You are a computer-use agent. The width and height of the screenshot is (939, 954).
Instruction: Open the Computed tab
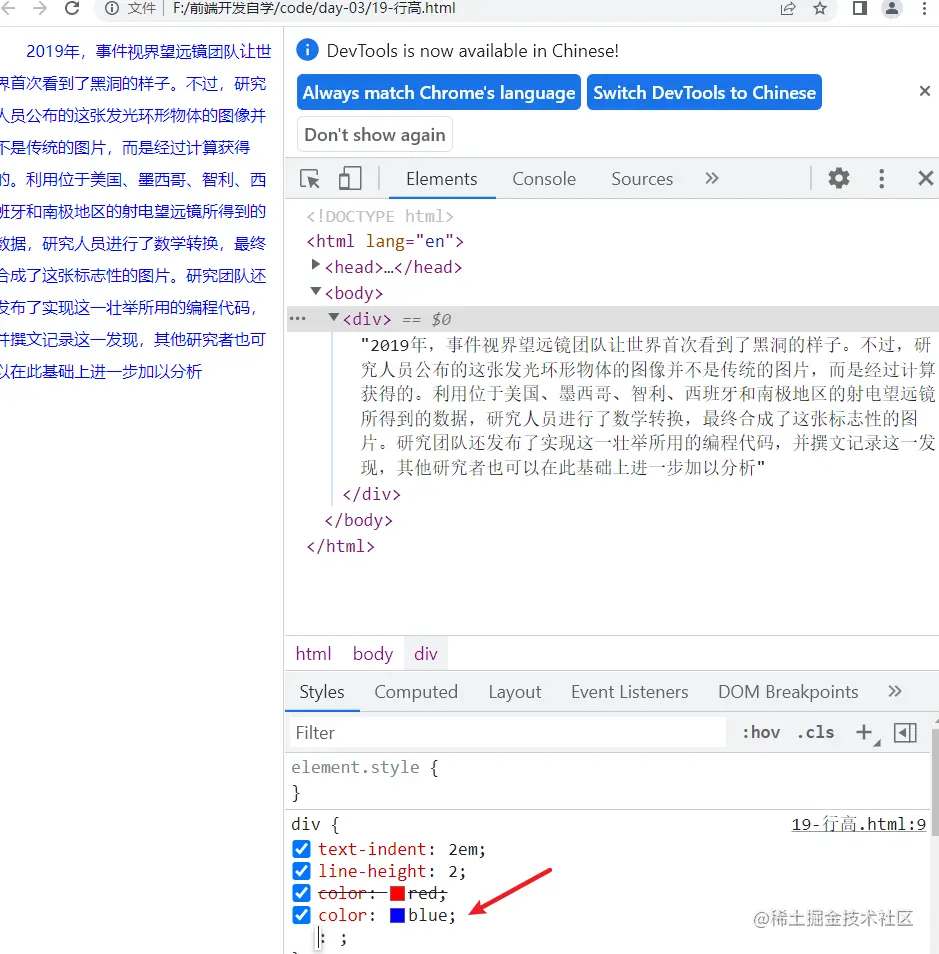(x=416, y=692)
